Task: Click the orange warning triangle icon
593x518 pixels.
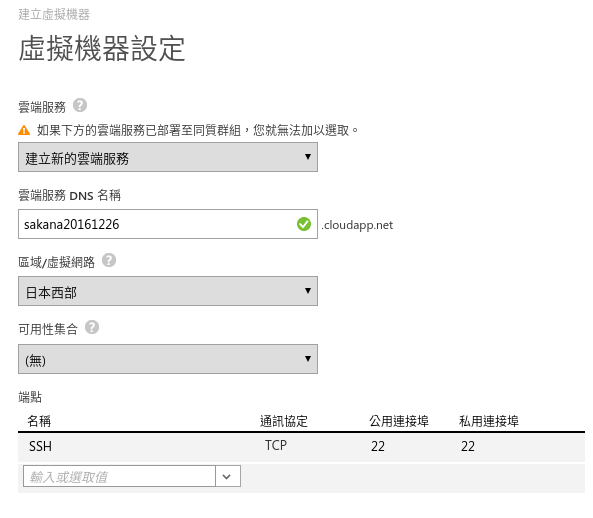Action: tap(24, 130)
